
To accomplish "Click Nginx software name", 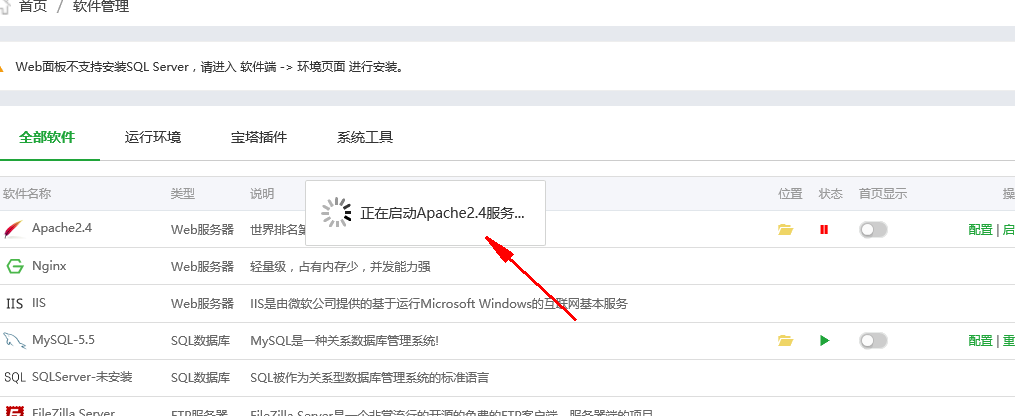I will 49,265.
